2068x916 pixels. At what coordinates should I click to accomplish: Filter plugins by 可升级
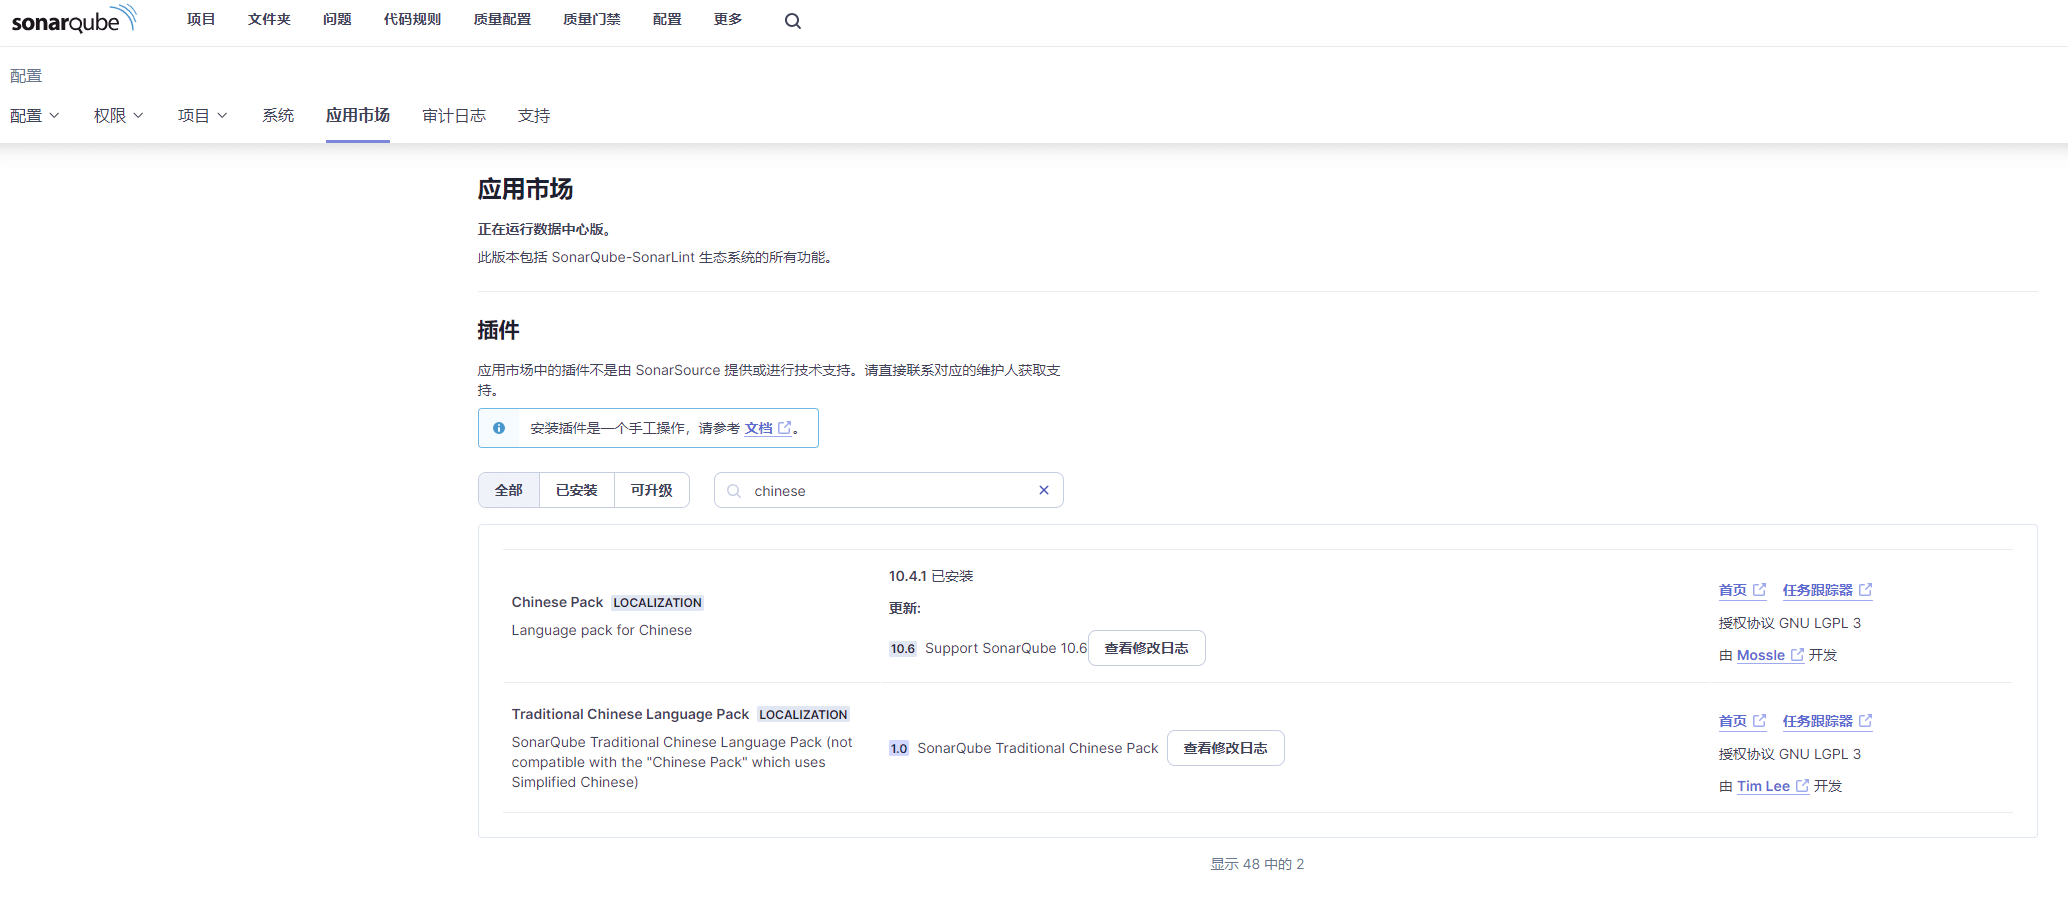(652, 490)
